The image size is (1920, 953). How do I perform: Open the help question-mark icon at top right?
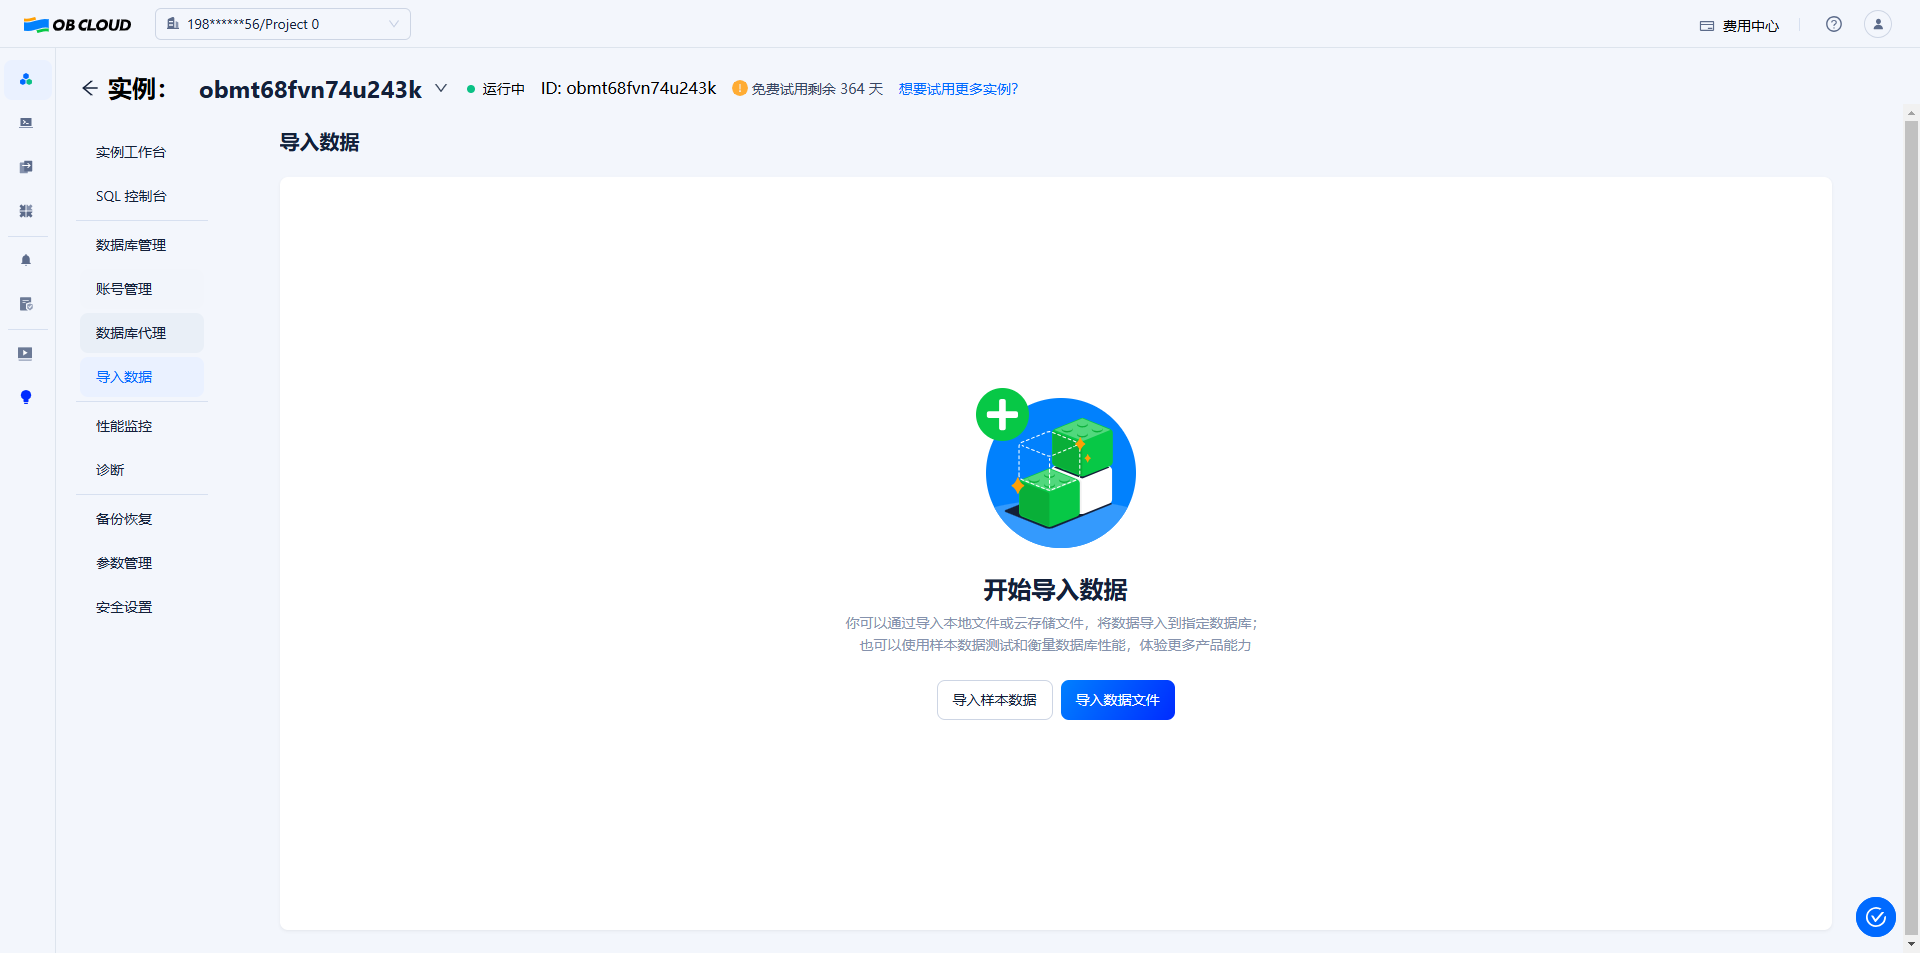(x=1834, y=24)
